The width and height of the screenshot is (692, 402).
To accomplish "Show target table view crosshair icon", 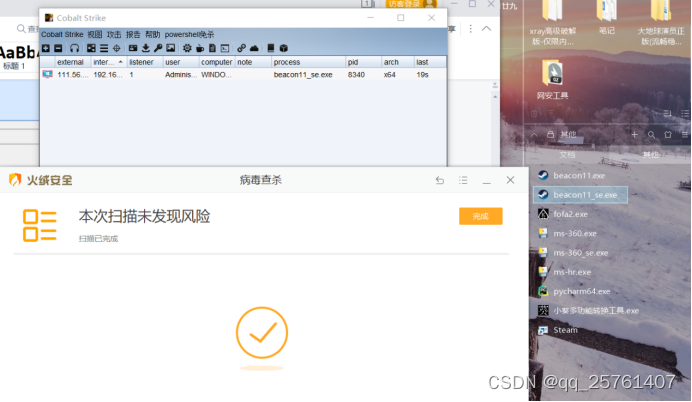I will (x=117, y=48).
